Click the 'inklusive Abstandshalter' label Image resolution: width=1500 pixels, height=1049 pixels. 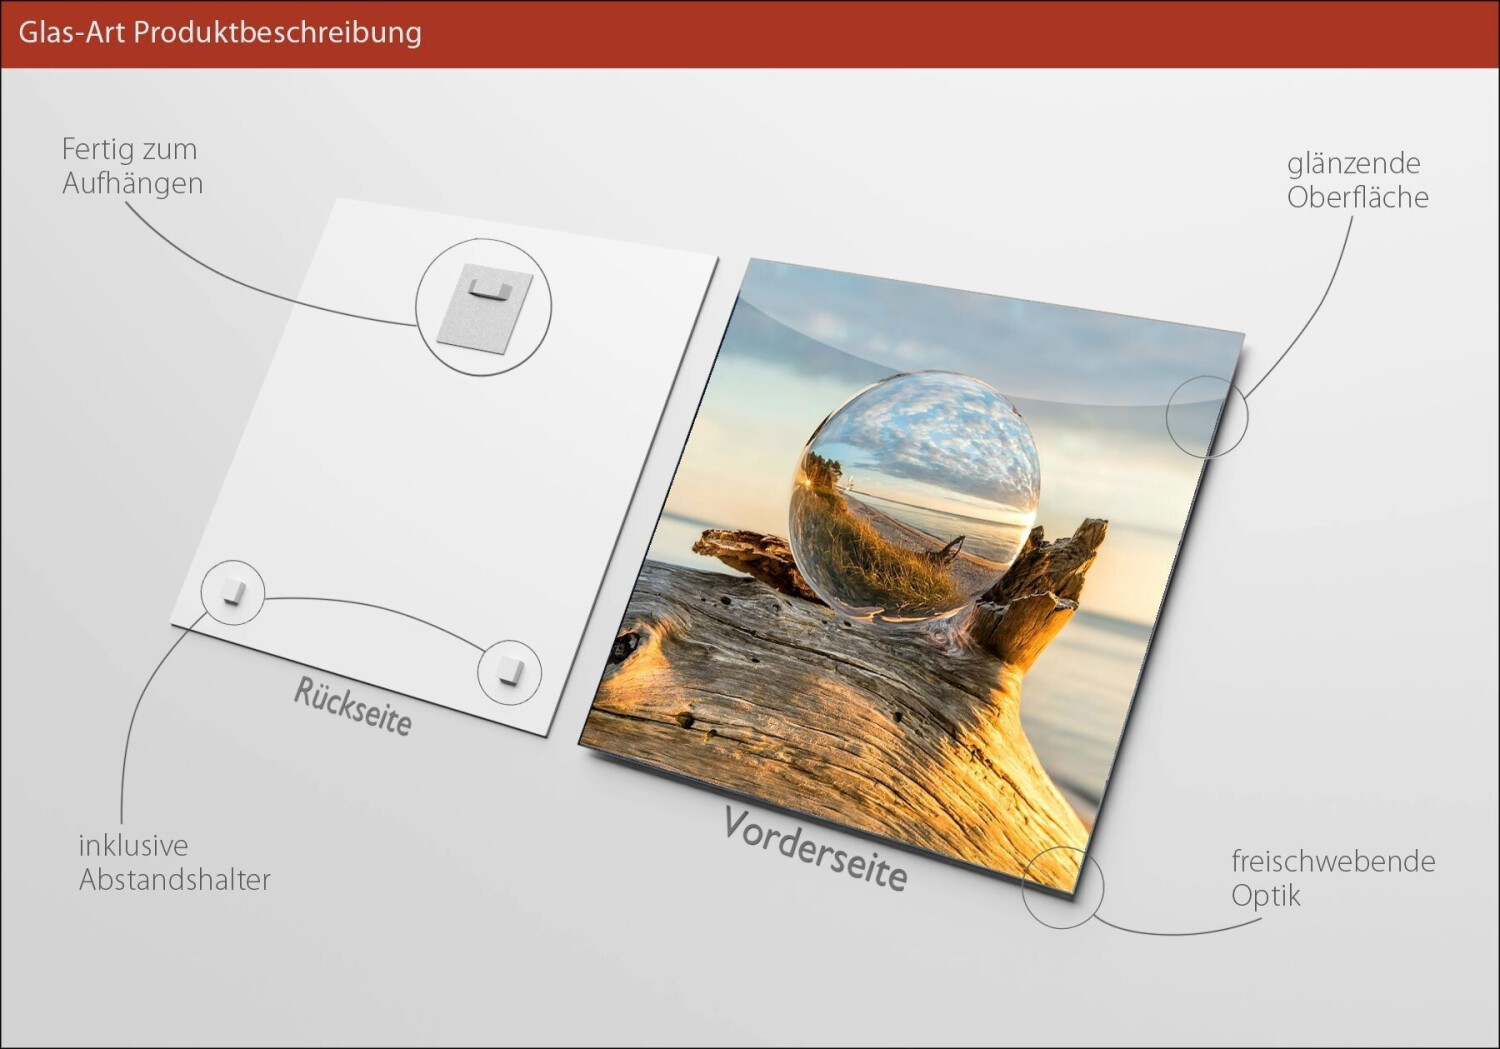(x=174, y=862)
